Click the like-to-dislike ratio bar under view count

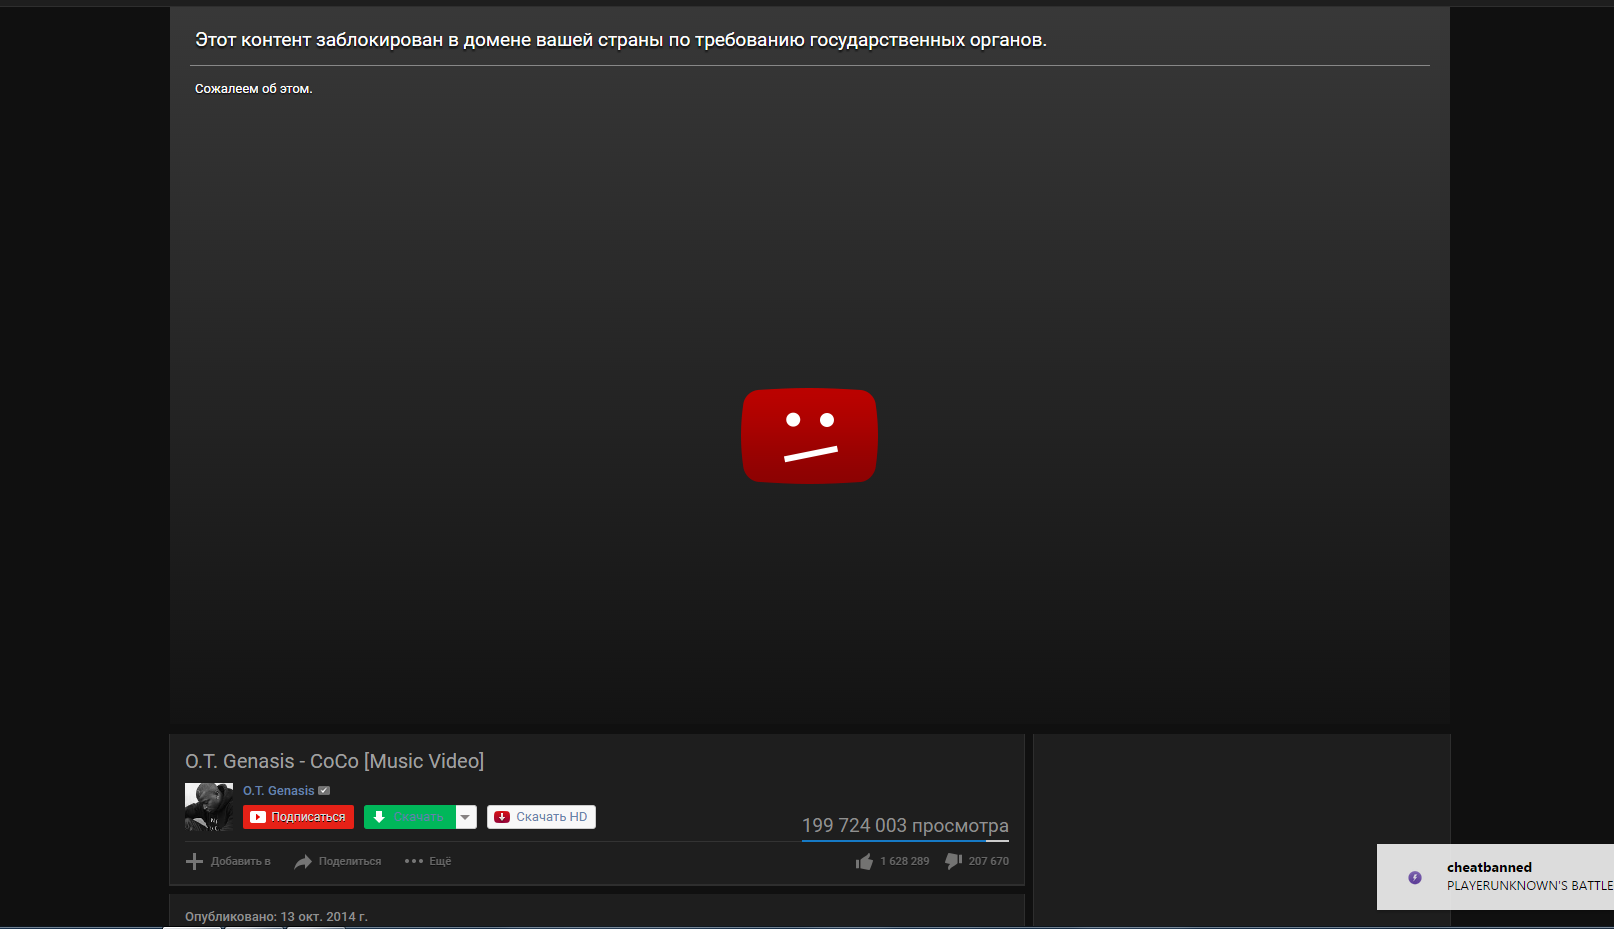pyautogui.click(x=905, y=841)
